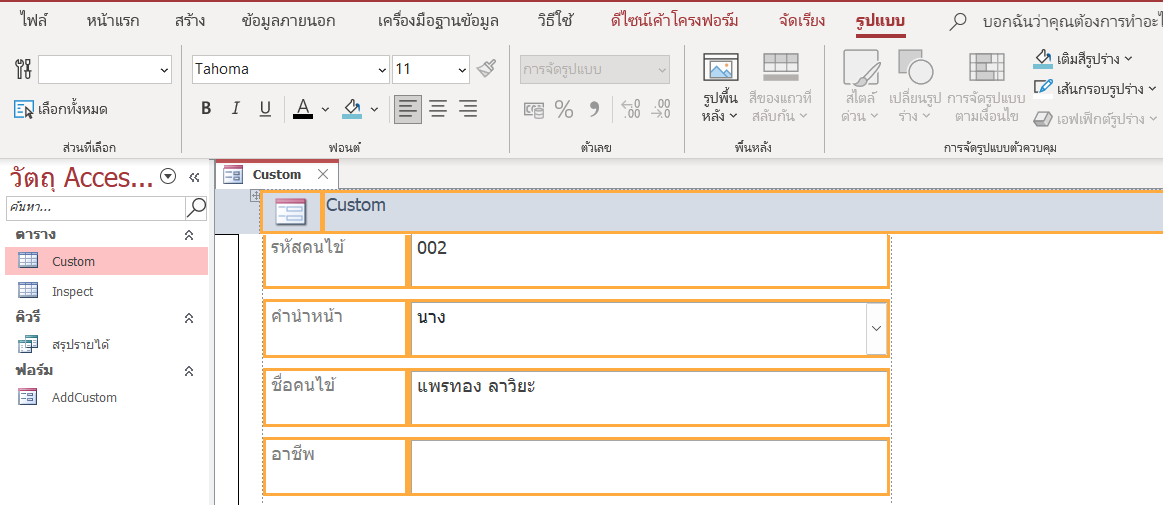The height and width of the screenshot is (505, 1163).
Task: Click the percent number format icon
Action: (564, 109)
